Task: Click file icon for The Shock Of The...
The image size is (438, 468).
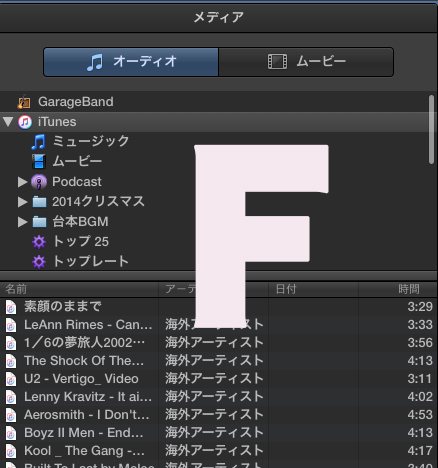Action: [x=11, y=361]
